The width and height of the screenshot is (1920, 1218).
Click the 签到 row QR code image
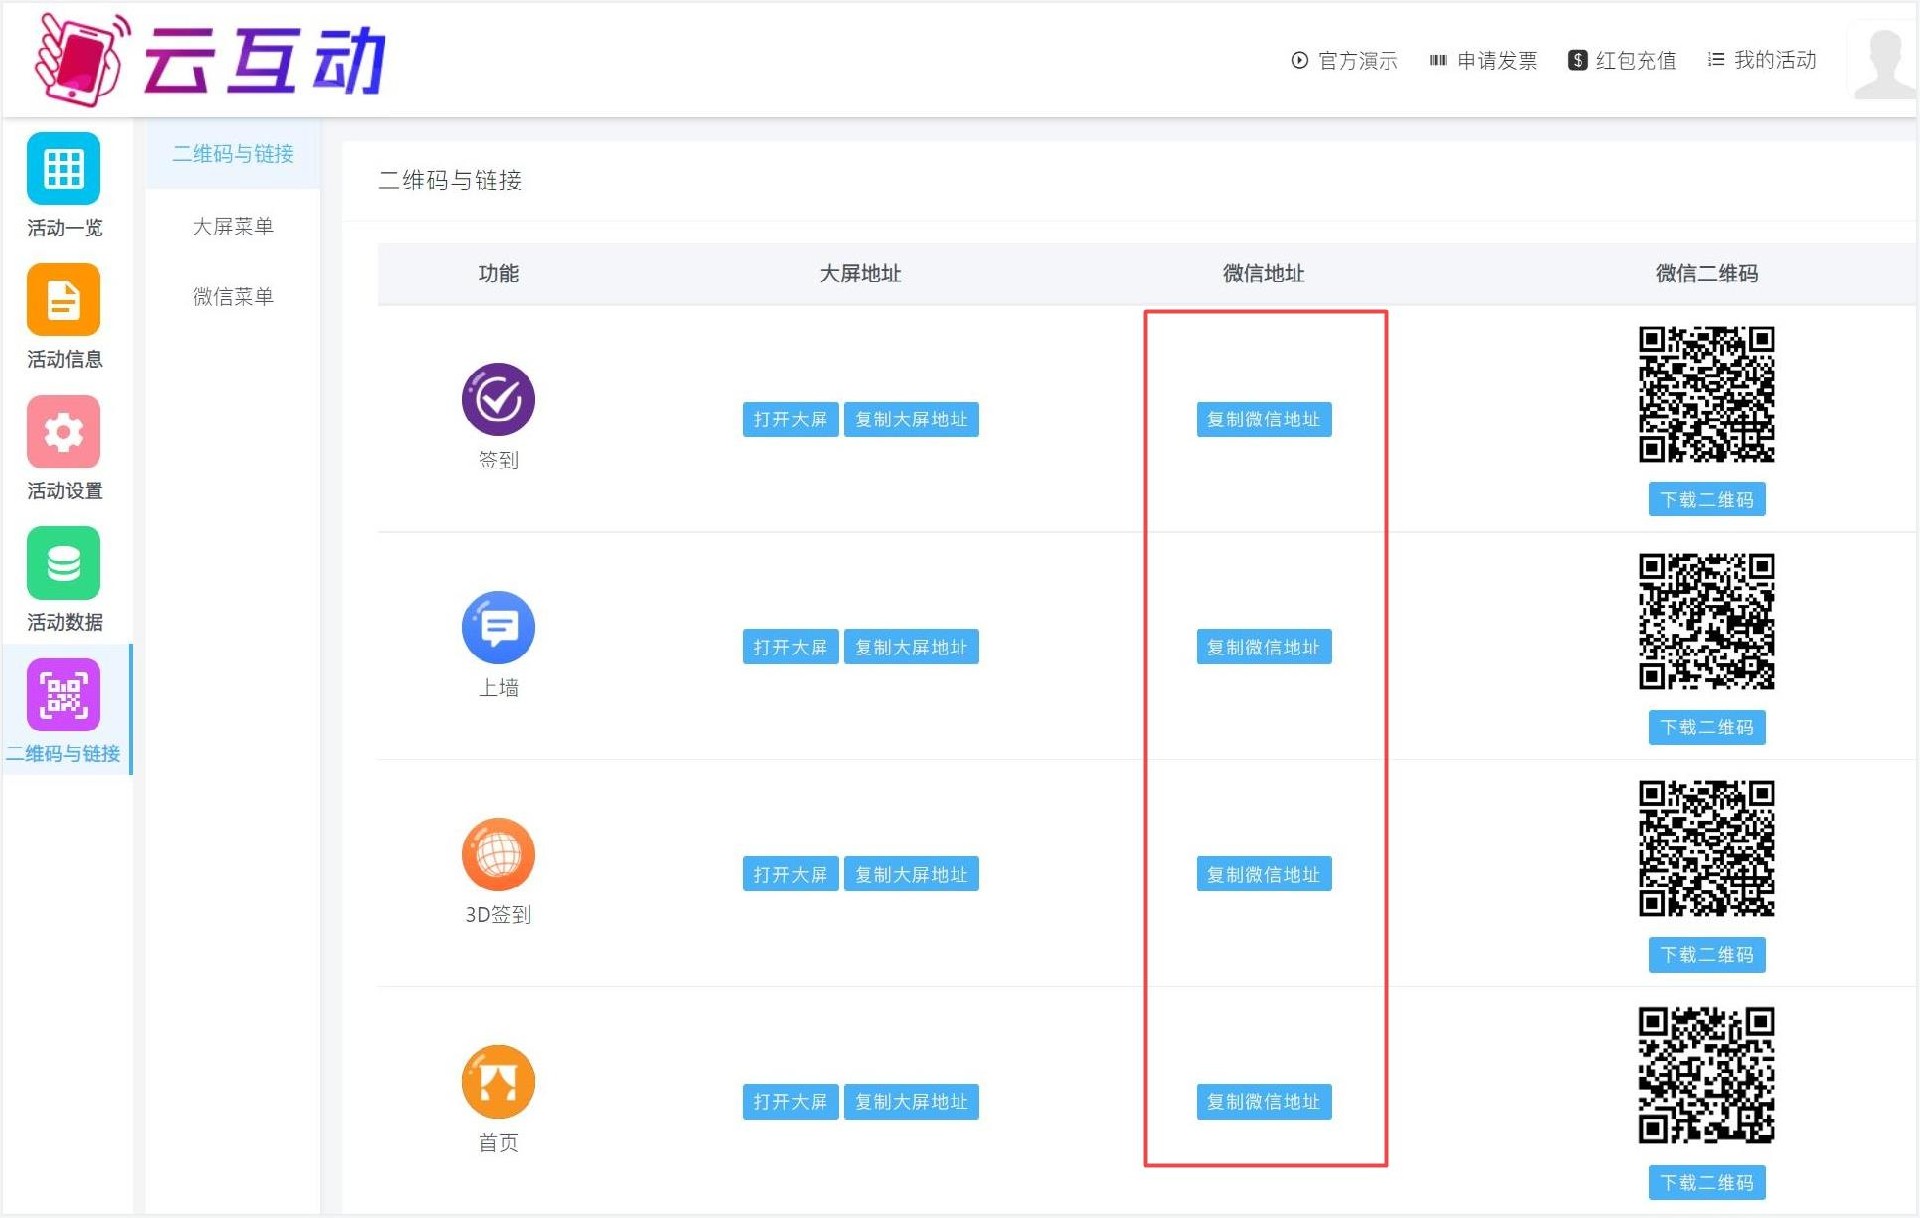pos(1707,394)
